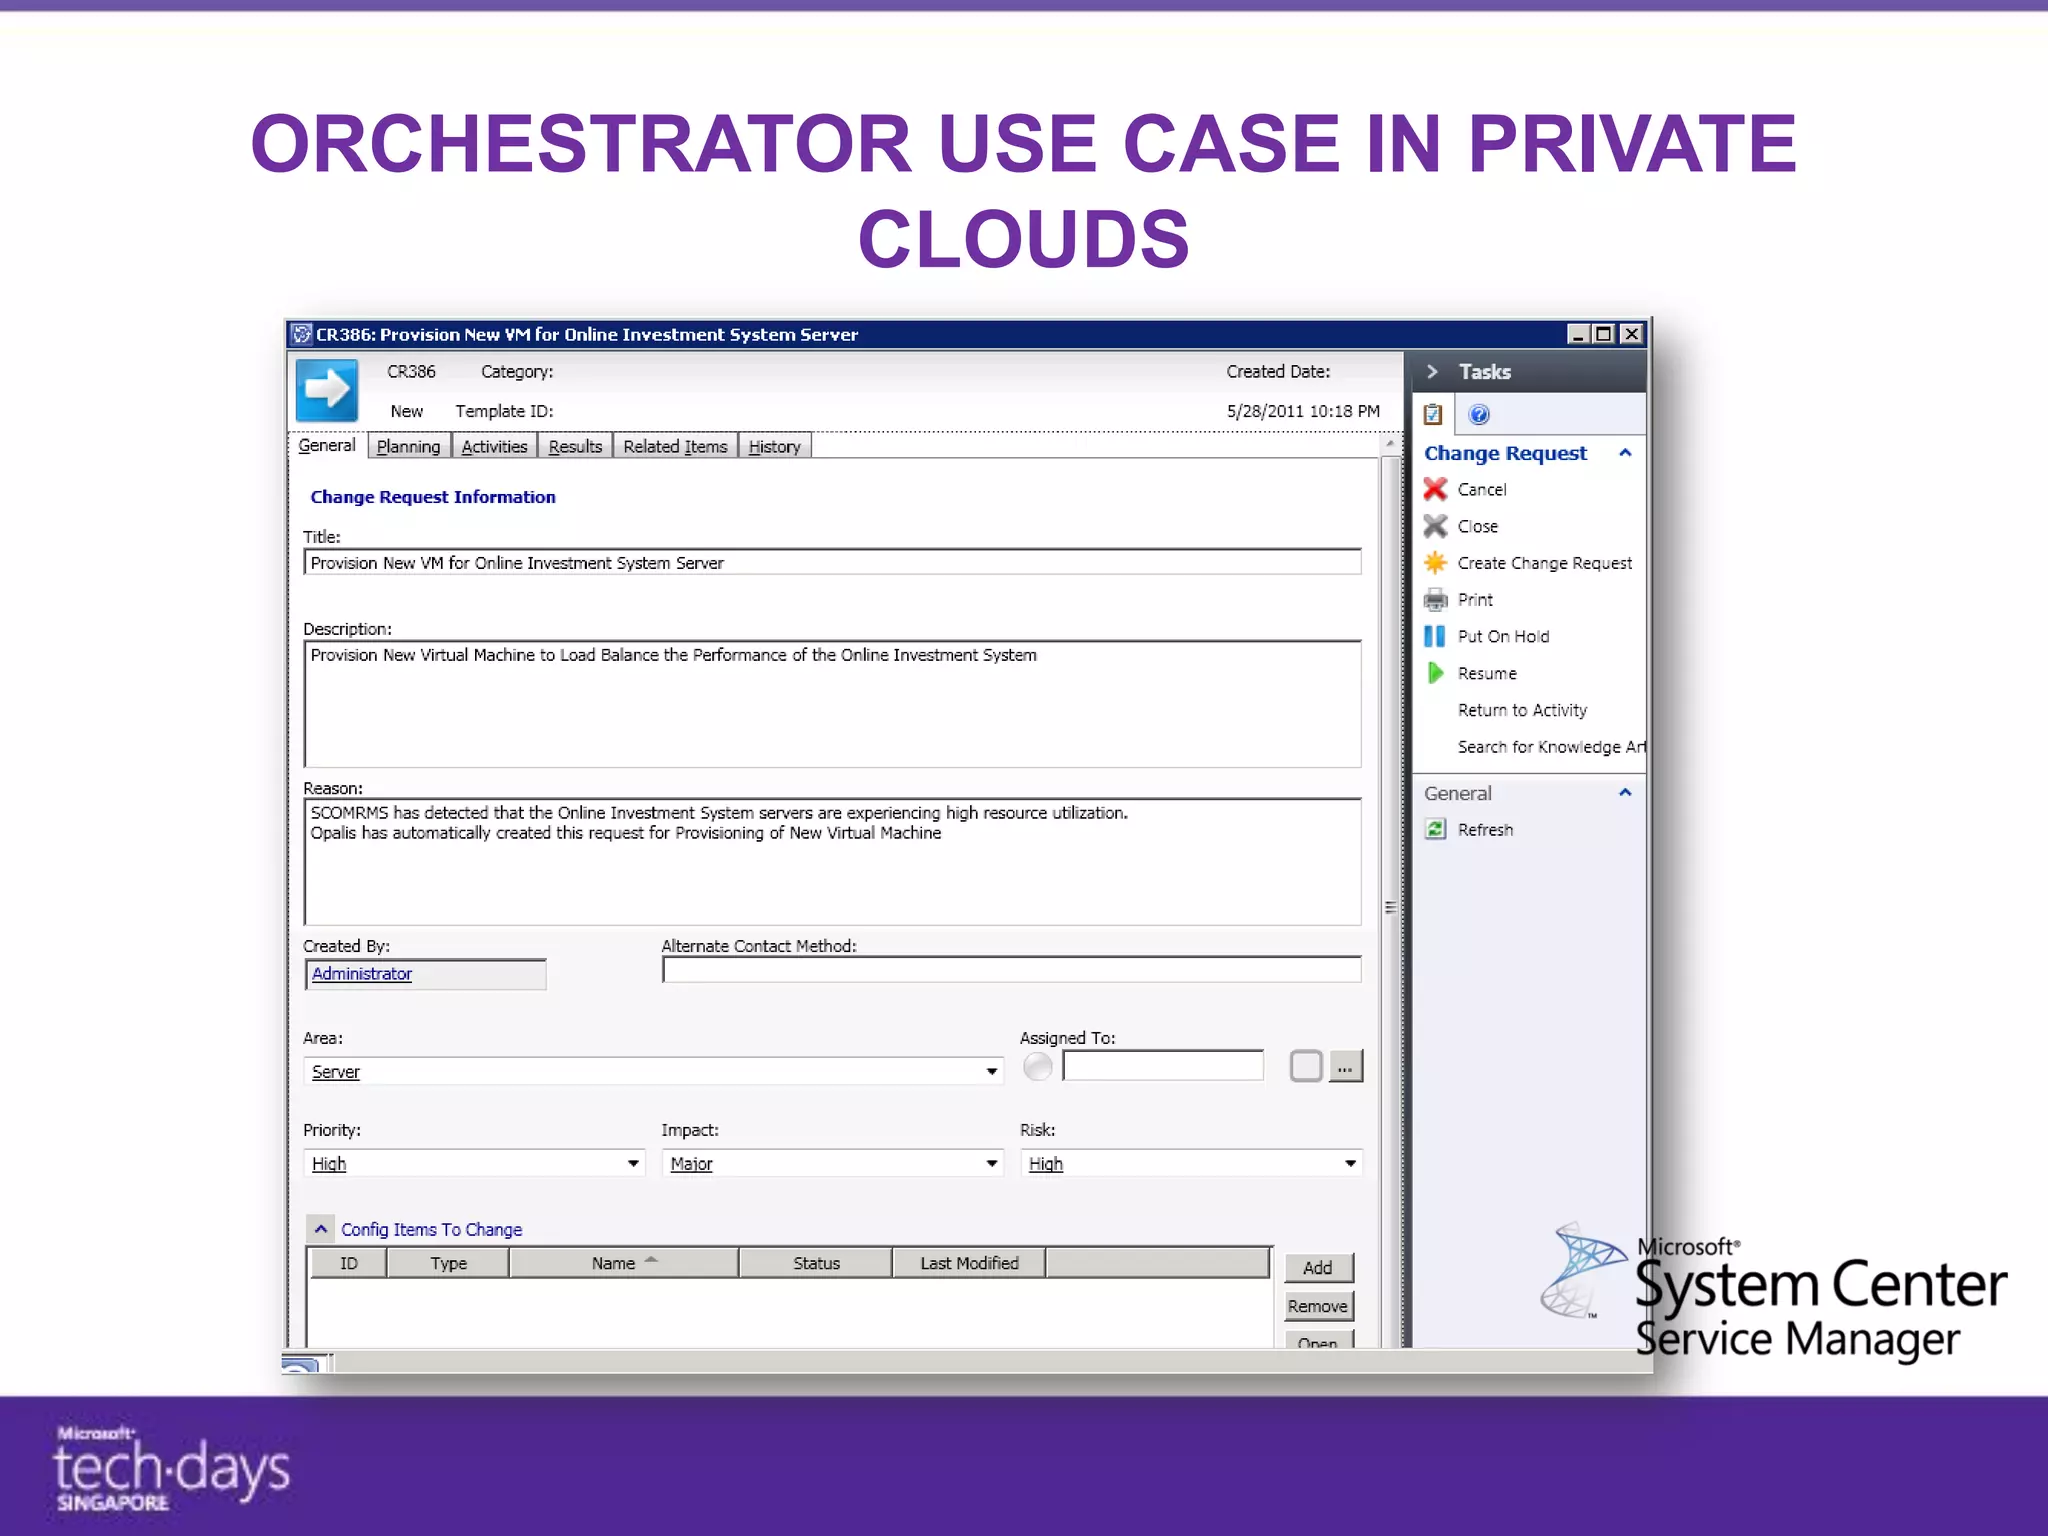This screenshot has height=1536, width=2048.
Task: Click the green Resume play icon
Action: [x=1435, y=673]
